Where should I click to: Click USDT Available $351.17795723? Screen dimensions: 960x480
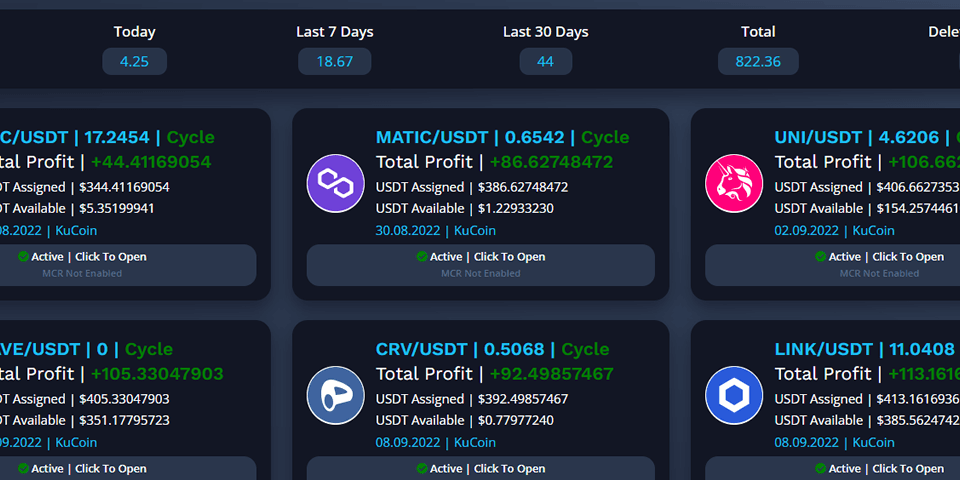click(84, 421)
